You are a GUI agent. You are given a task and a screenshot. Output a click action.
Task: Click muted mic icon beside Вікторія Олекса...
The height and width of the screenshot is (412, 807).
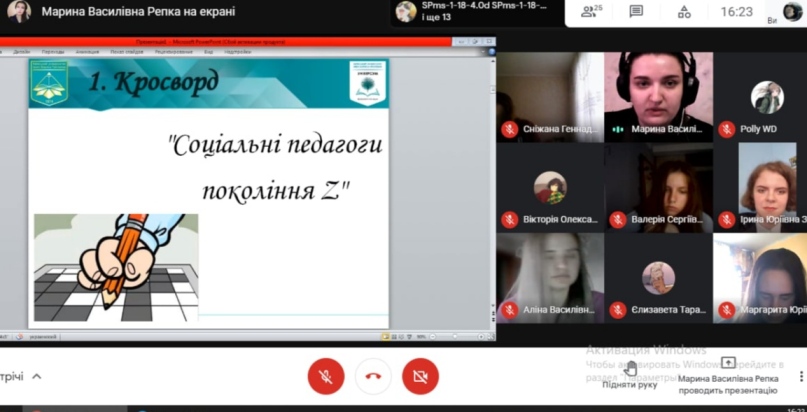click(510, 220)
